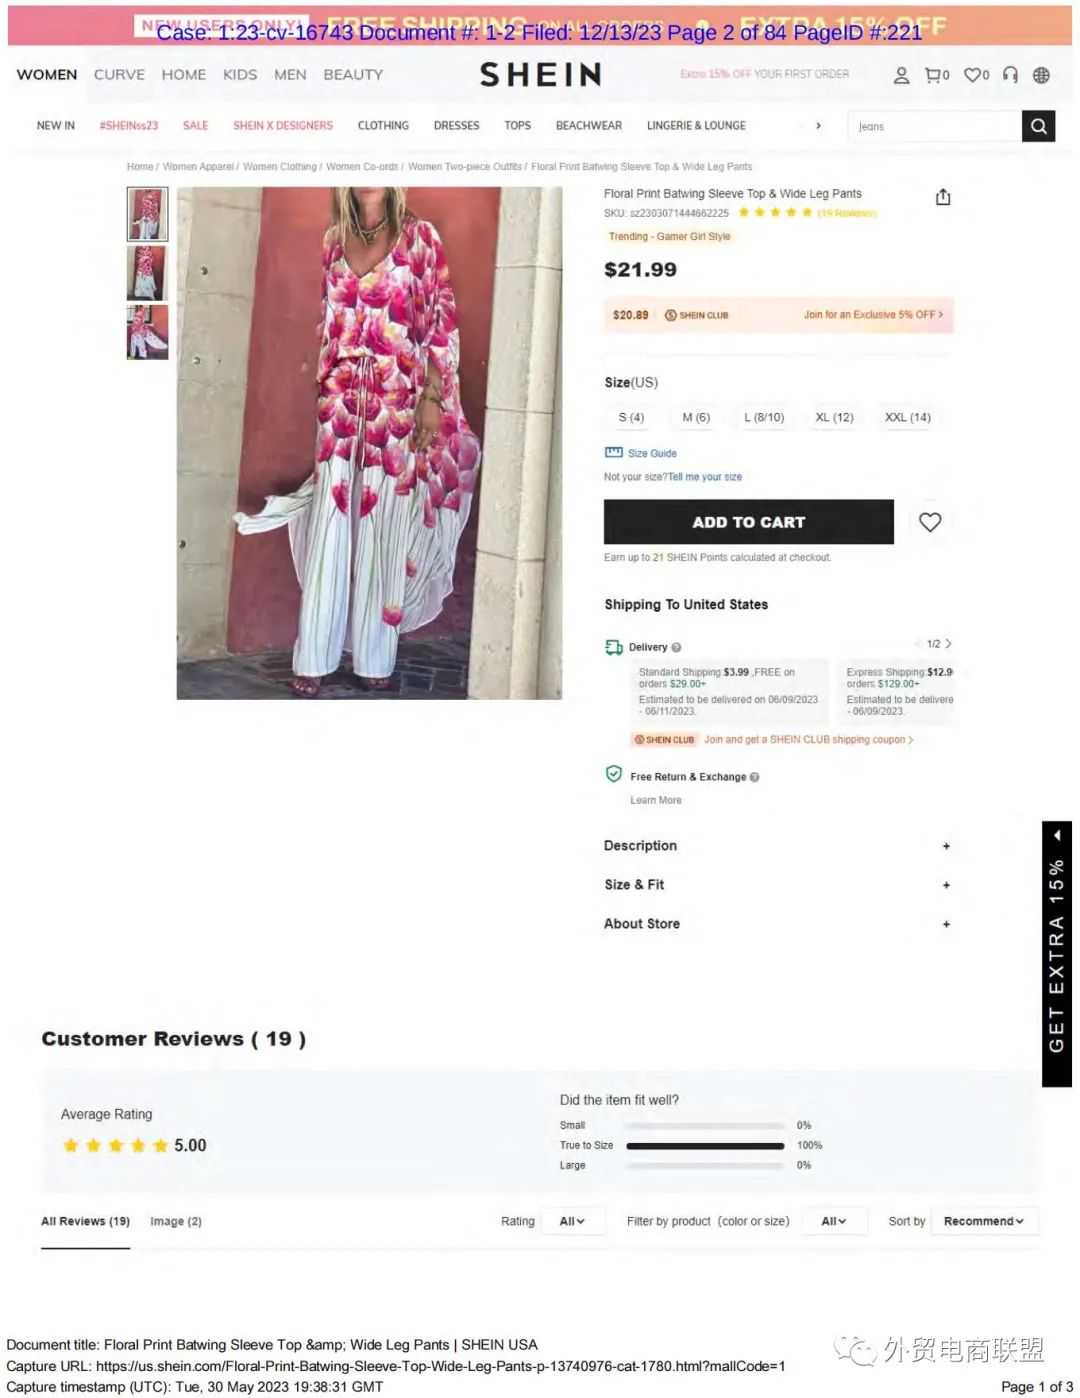Open the globe language selector icon

point(1041,75)
